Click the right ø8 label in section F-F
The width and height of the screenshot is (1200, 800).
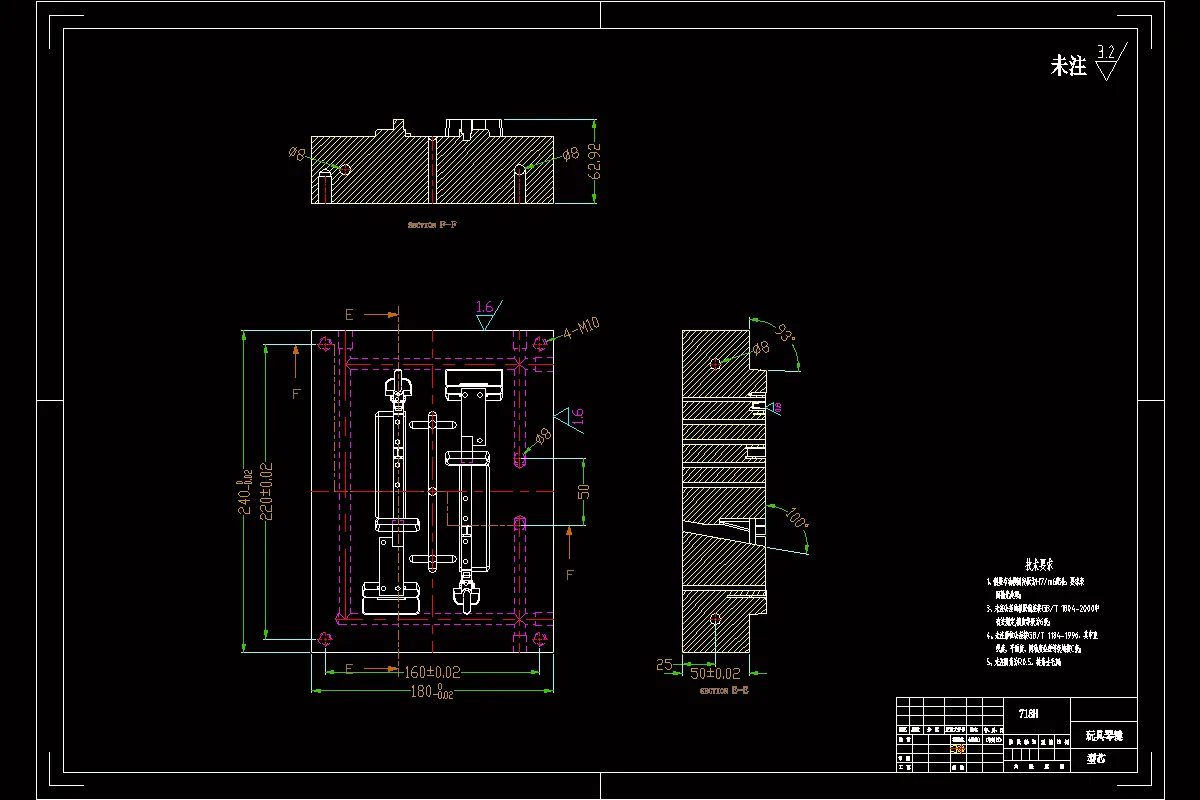point(571,154)
